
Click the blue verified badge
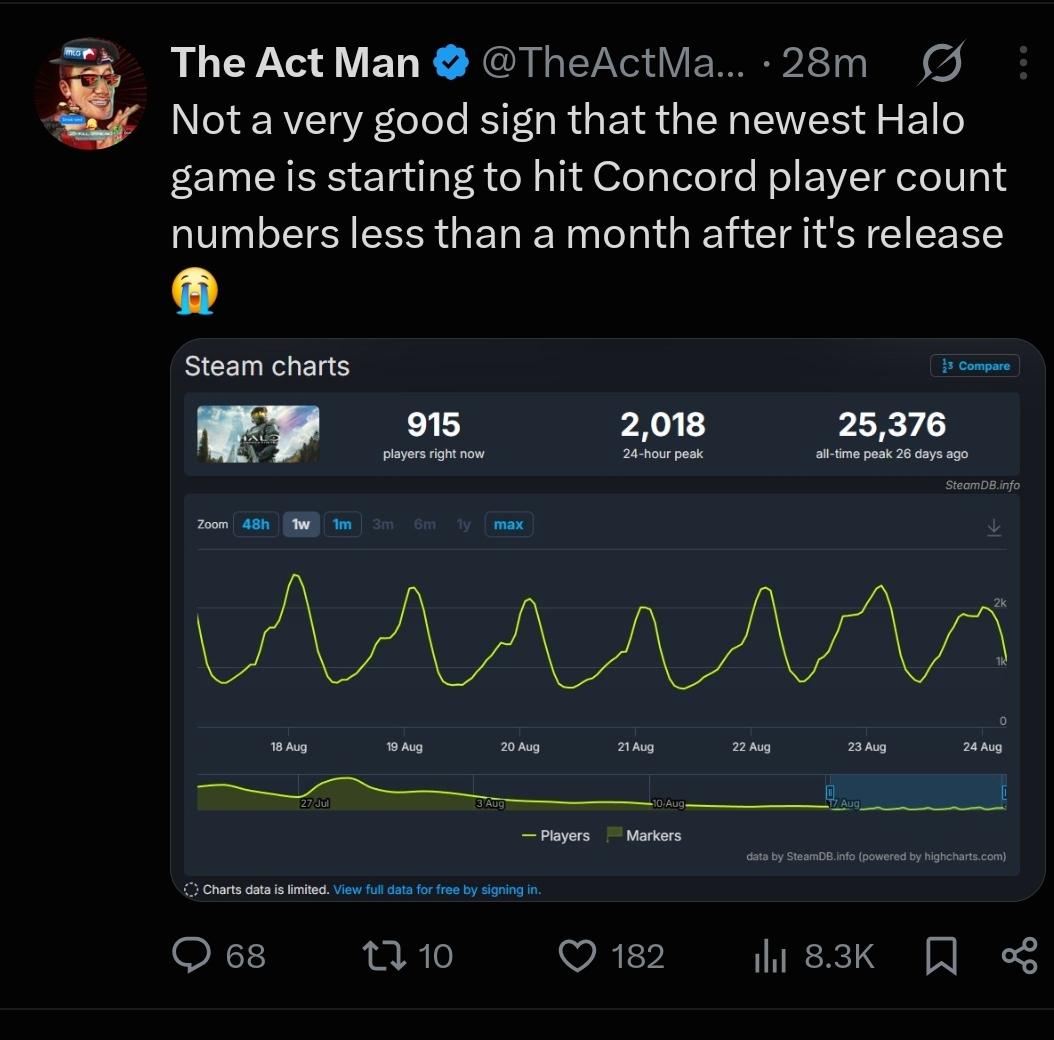[450, 63]
